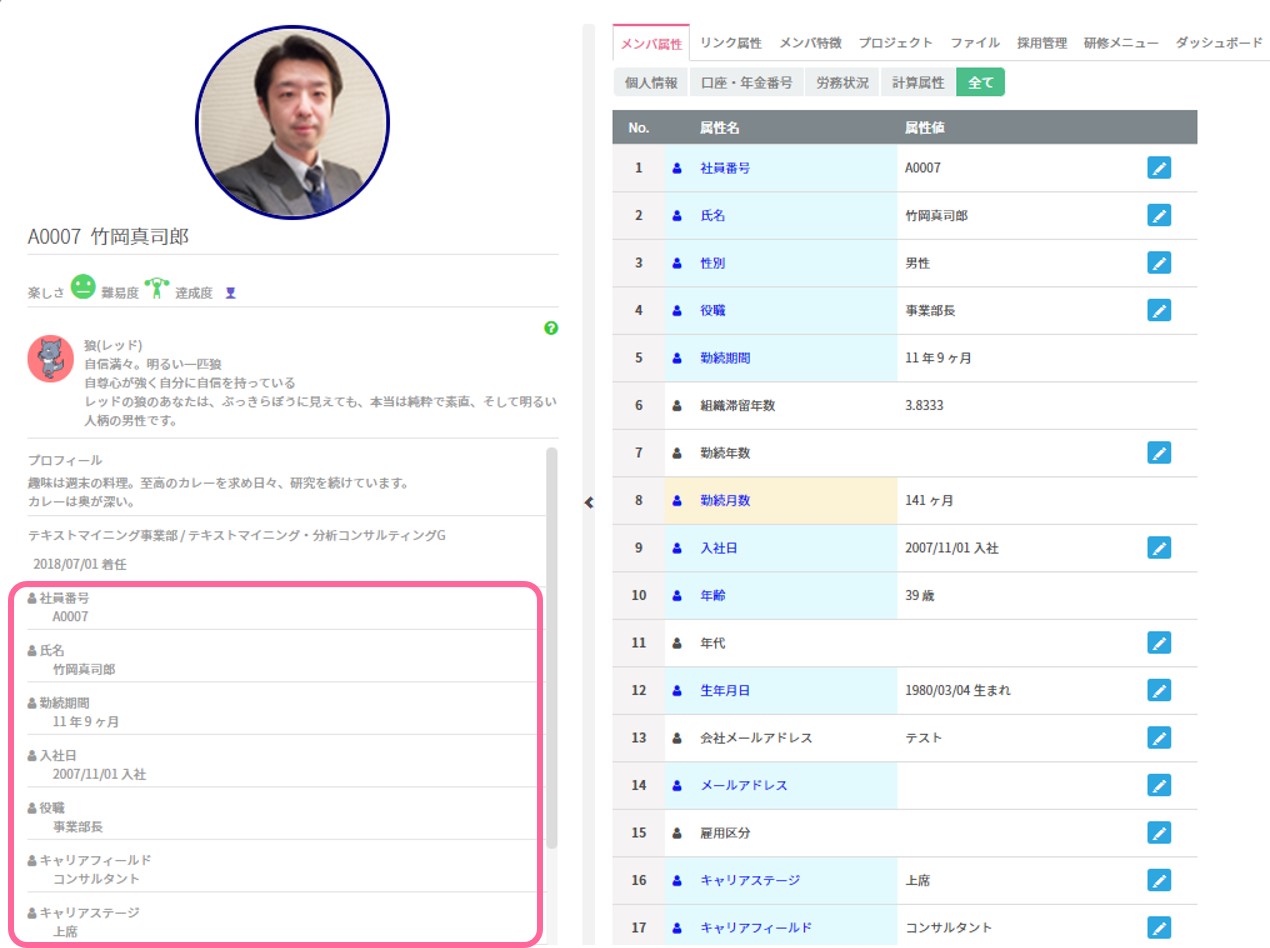The image size is (1270, 948).
Task: Open the プロジェクト tab
Action: point(895,43)
